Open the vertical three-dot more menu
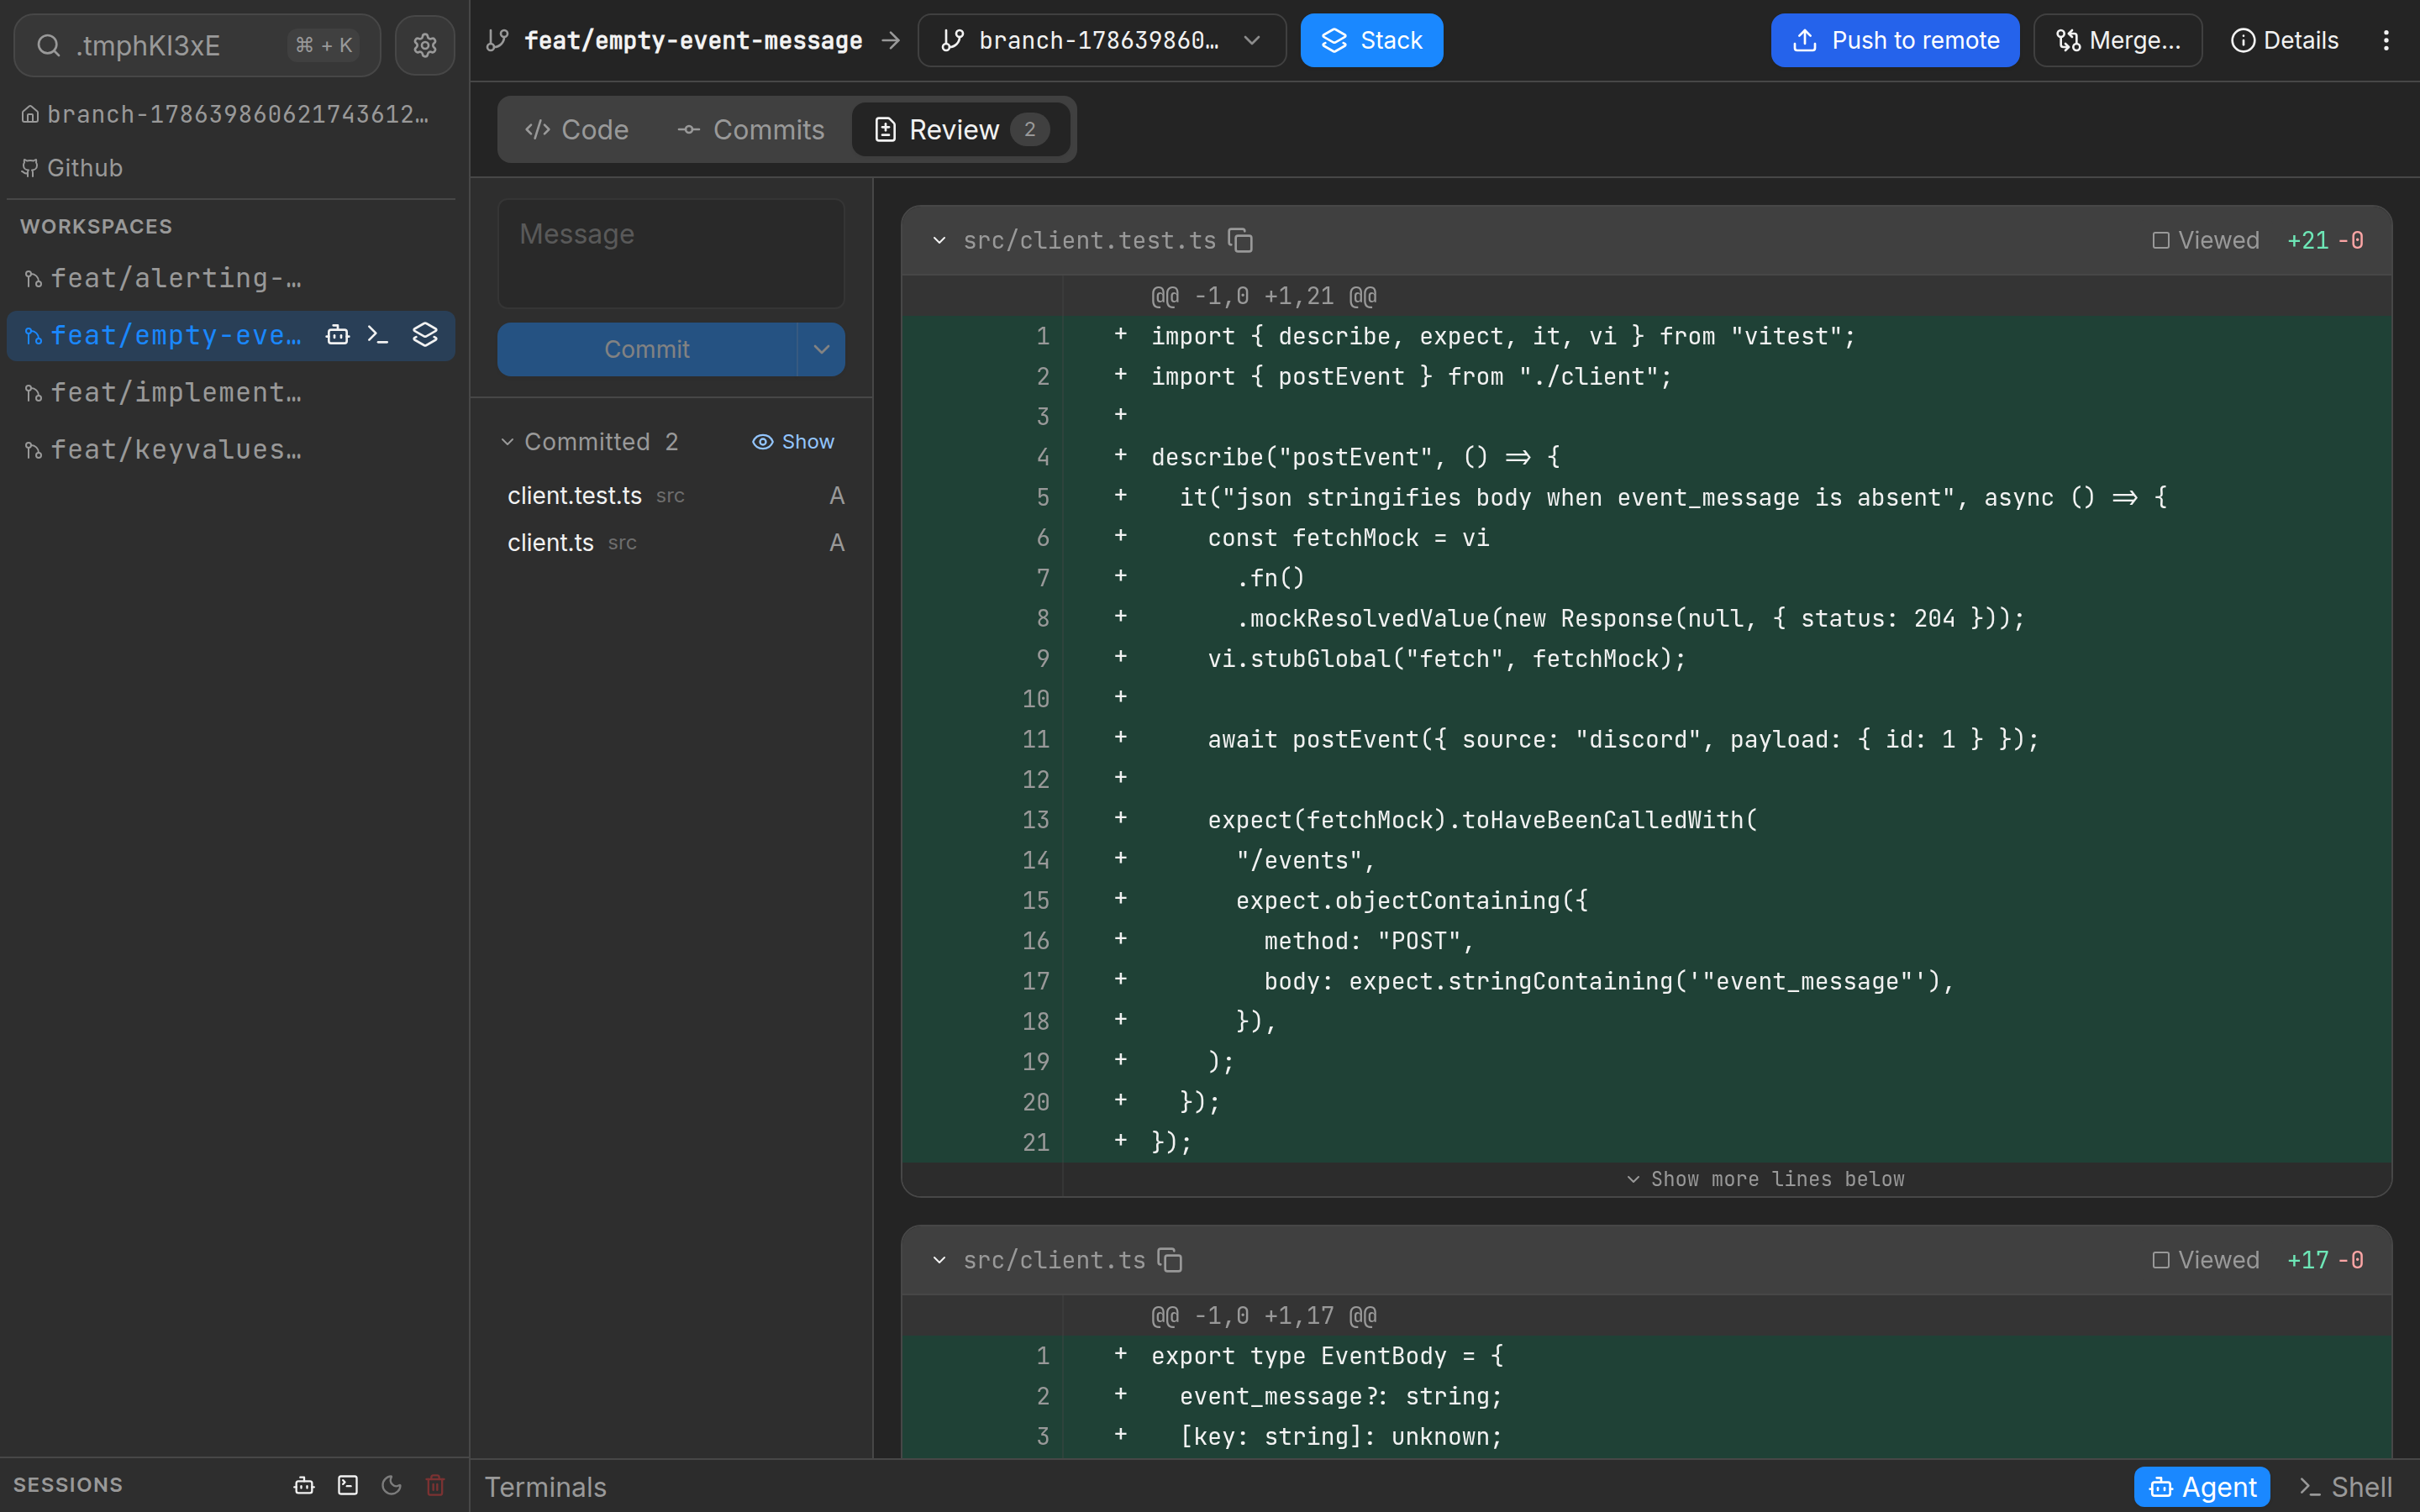The image size is (2420, 1512). [2386, 40]
